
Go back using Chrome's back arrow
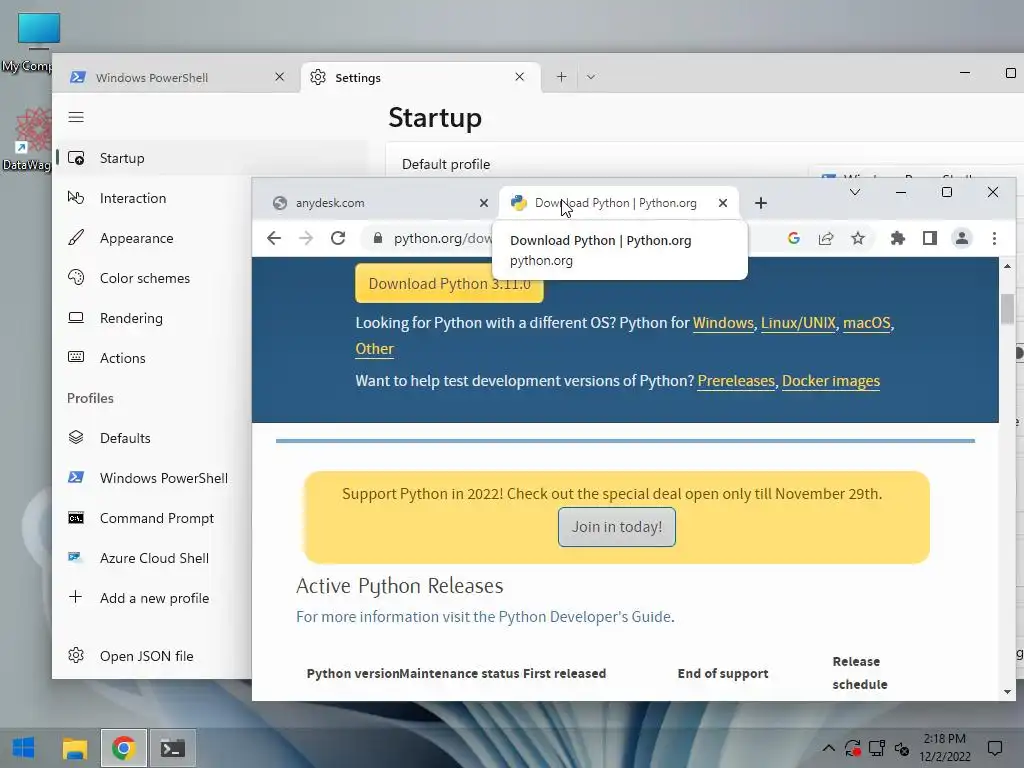(x=274, y=238)
